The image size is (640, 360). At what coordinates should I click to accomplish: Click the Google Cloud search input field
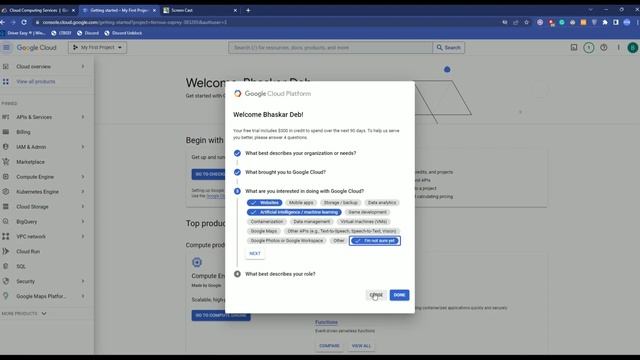(331, 48)
